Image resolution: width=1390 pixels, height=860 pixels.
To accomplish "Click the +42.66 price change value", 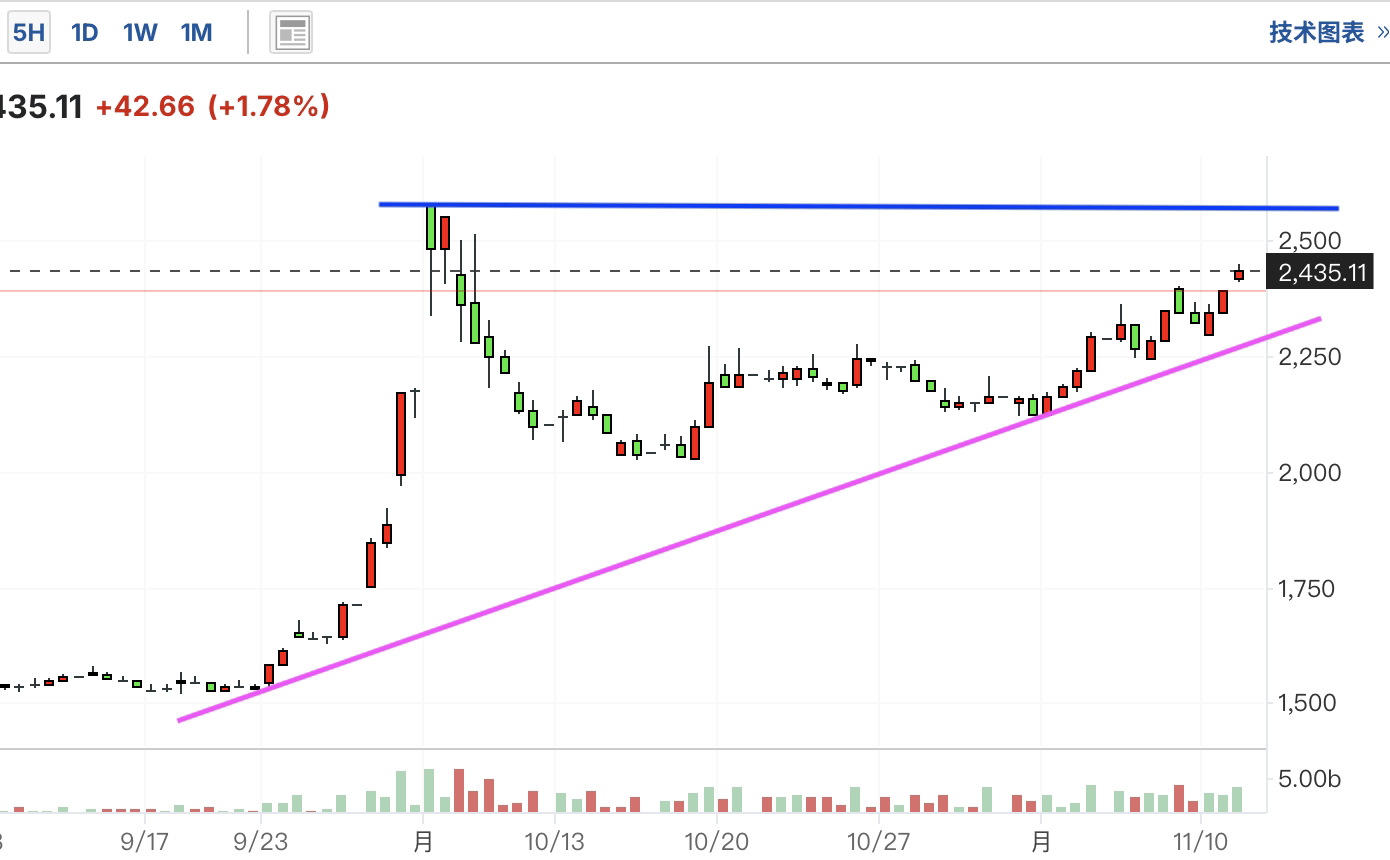I will pos(145,106).
